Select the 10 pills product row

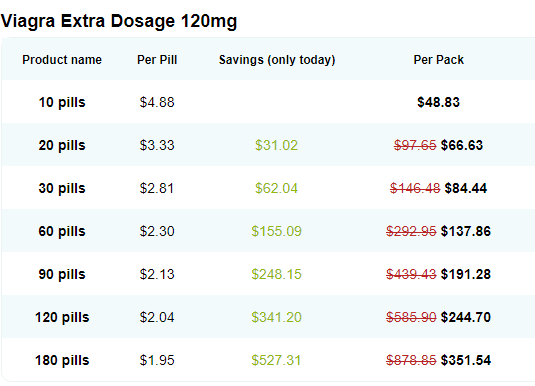click(268, 102)
